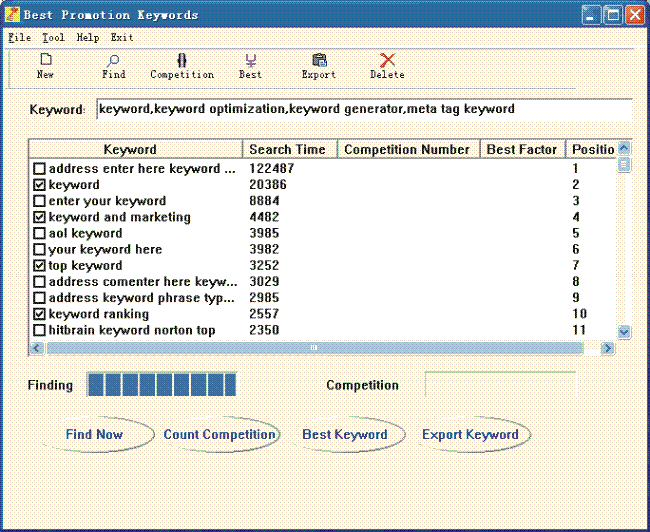The image size is (650, 532).
Task: Sort by Search Time column header
Action: 290,149
